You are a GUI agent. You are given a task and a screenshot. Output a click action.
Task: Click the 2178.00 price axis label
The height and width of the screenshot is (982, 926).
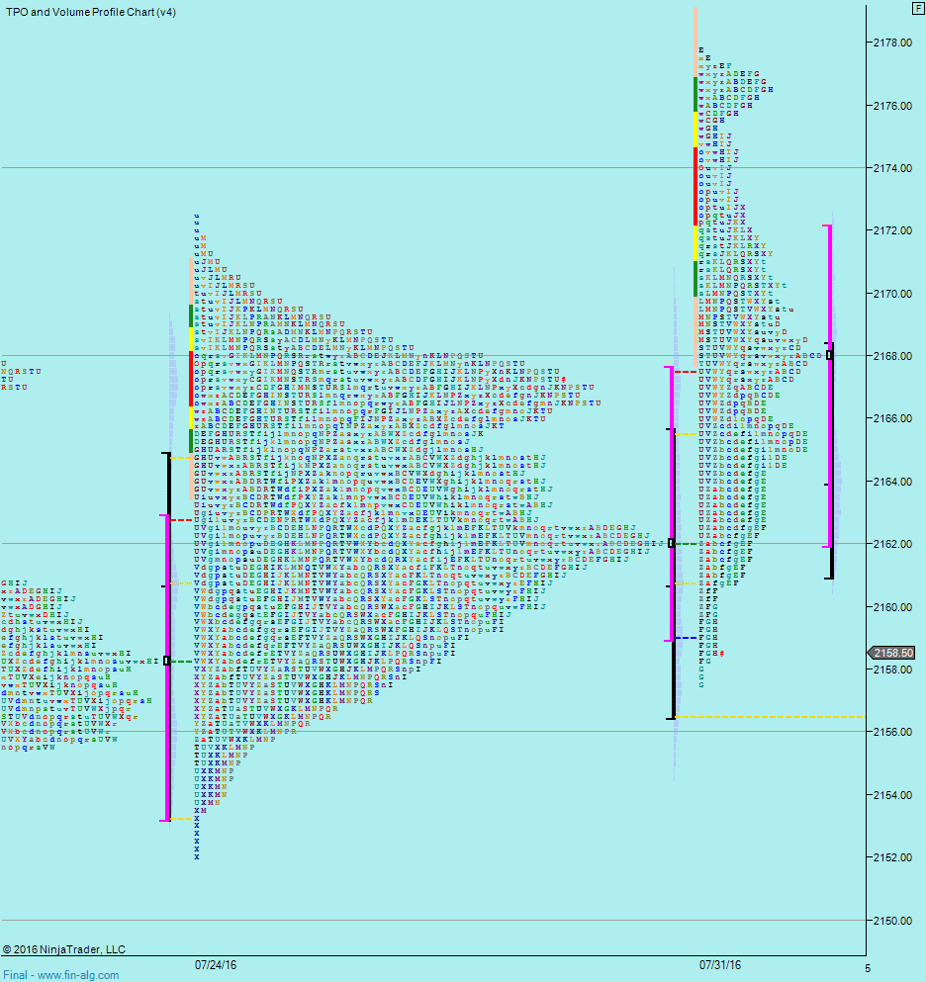pyautogui.click(x=892, y=43)
